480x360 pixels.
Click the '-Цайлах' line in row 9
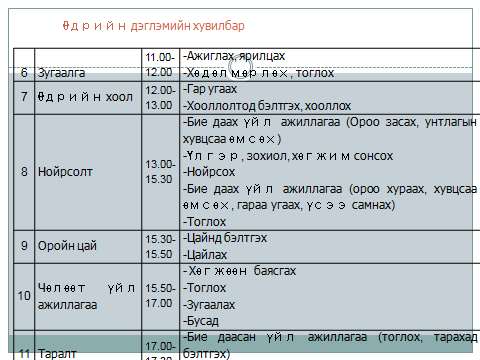coord(205,255)
